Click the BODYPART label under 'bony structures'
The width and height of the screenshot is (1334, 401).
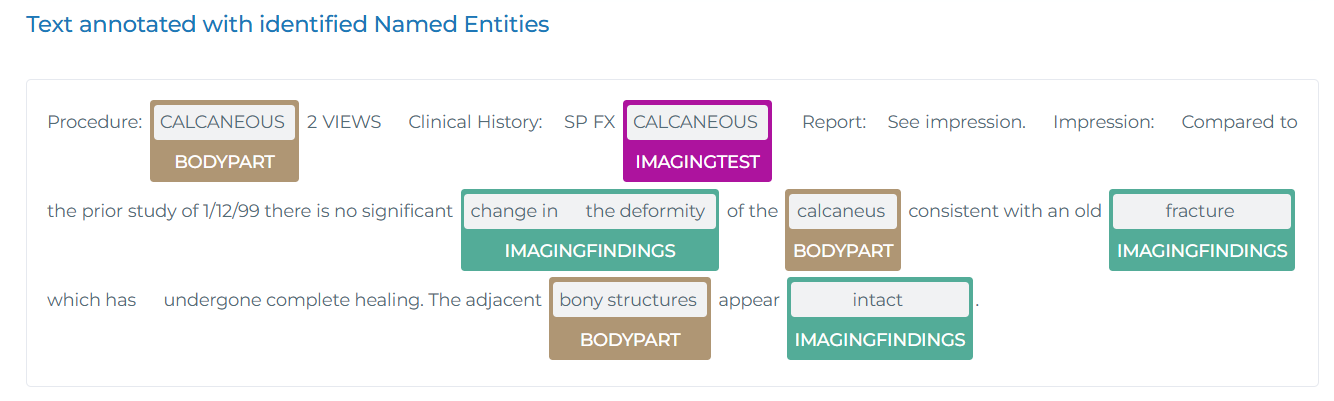630,340
